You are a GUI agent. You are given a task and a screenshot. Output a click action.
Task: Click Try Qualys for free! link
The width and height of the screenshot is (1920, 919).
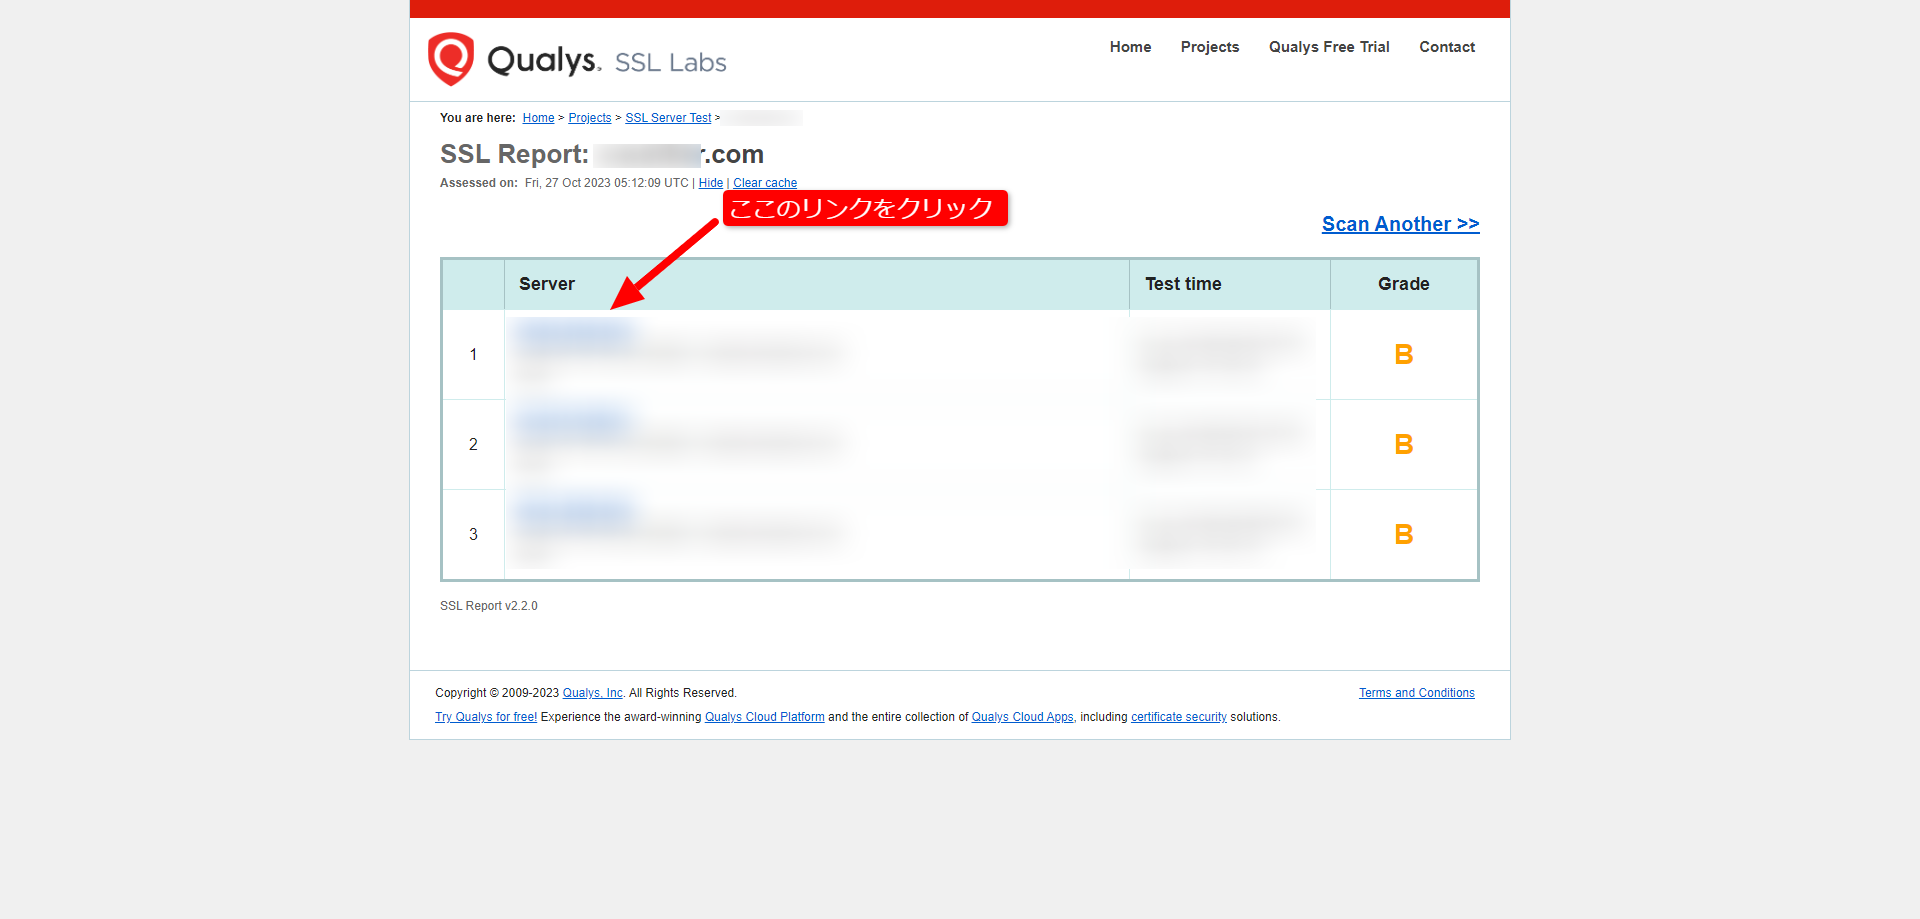[486, 717]
